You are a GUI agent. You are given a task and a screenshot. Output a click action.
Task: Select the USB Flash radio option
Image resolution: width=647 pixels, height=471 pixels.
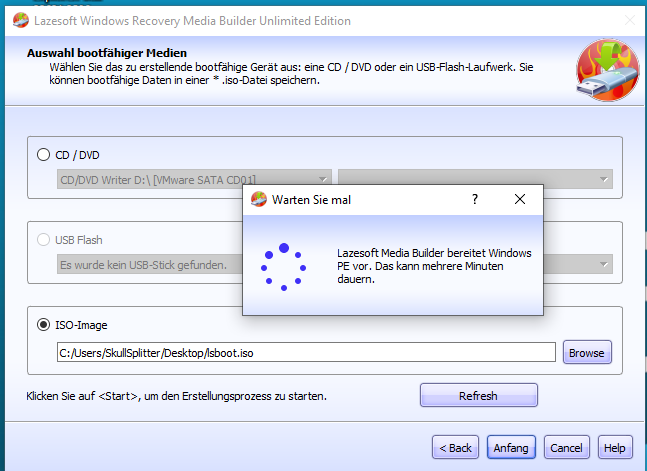point(43,240)
